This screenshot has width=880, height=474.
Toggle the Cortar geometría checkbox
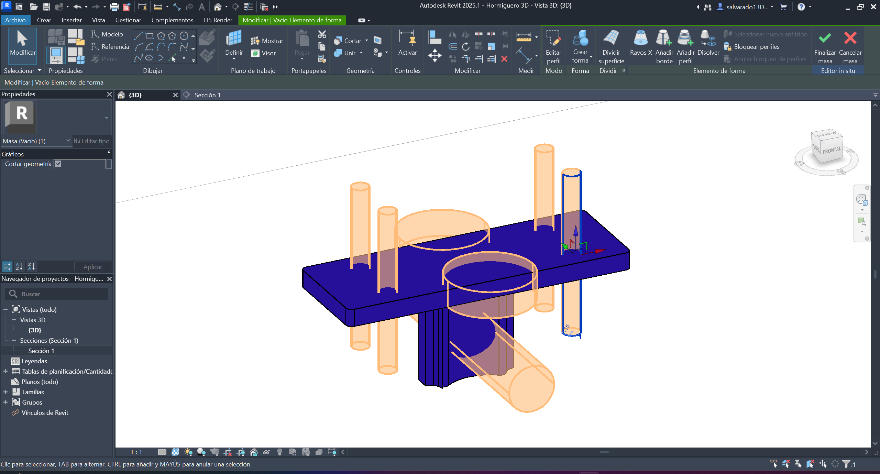pyautogui.click(x=58, y=164)
